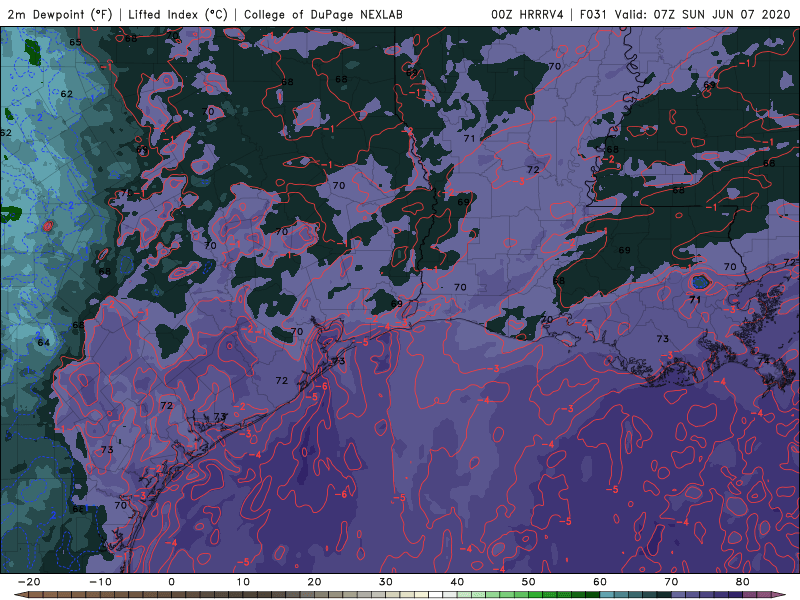Click the "Valid: 07Z SUN JUN 07 2020" timestamp
800x600 pixels.
(x=702, y=14)
